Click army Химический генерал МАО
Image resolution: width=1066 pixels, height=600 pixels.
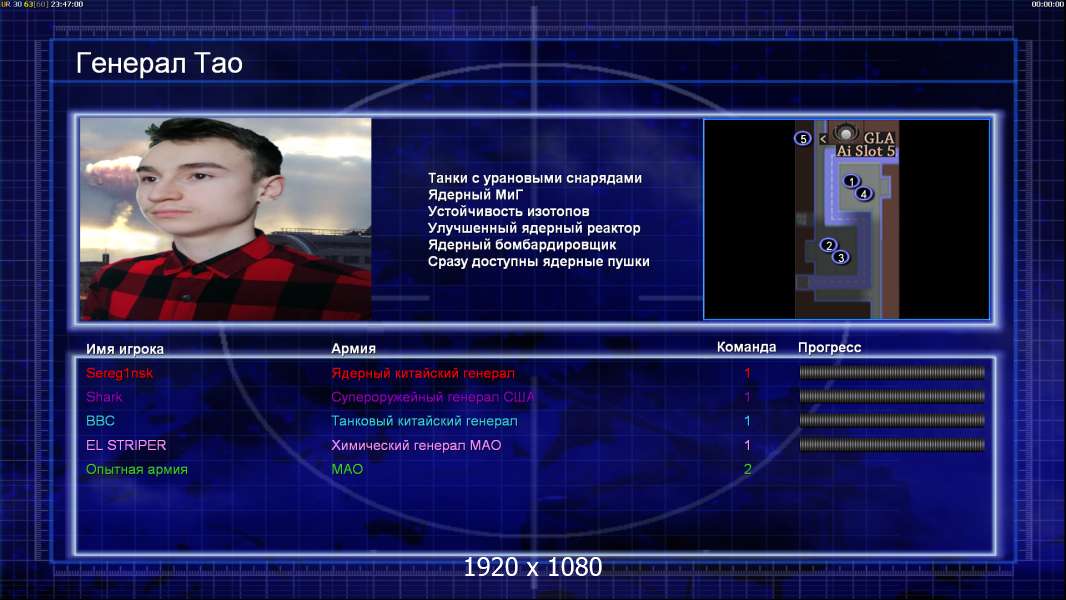pyautogui.click(x=416, y=445)
